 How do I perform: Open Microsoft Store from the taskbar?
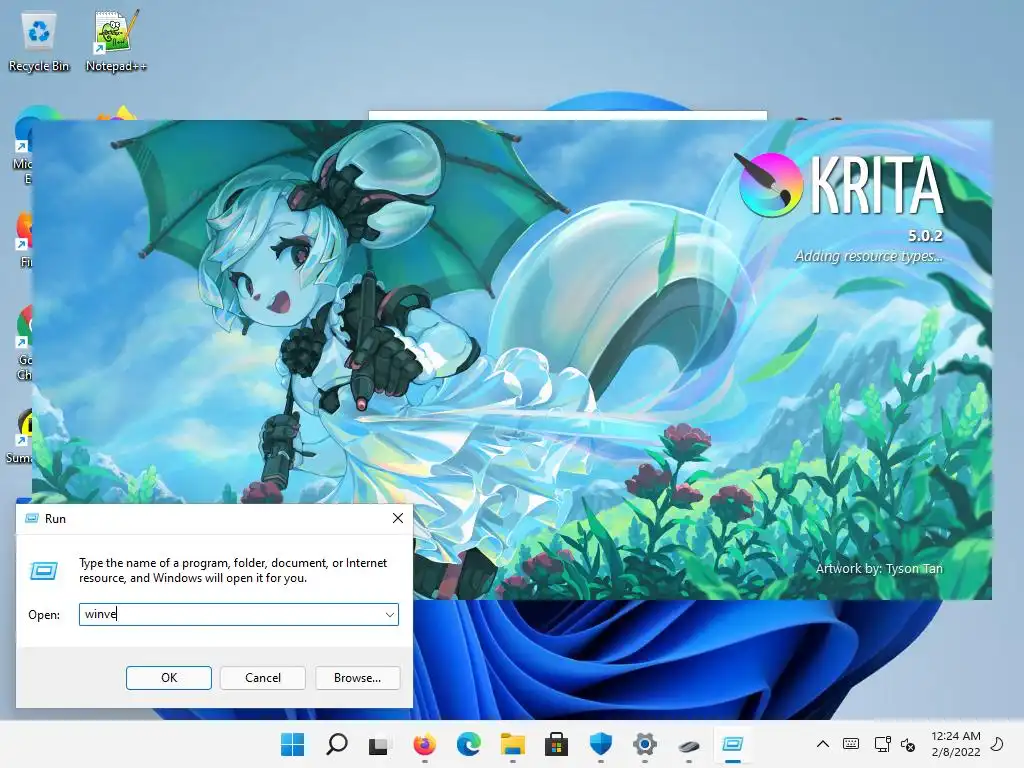pos(556,744)
